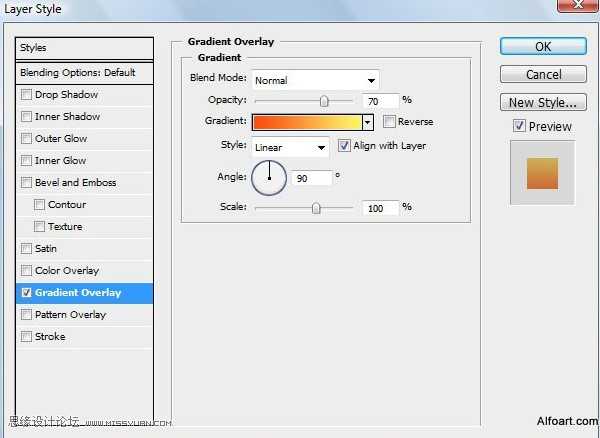Uncheck Align with Layer option

click(344, 146)
